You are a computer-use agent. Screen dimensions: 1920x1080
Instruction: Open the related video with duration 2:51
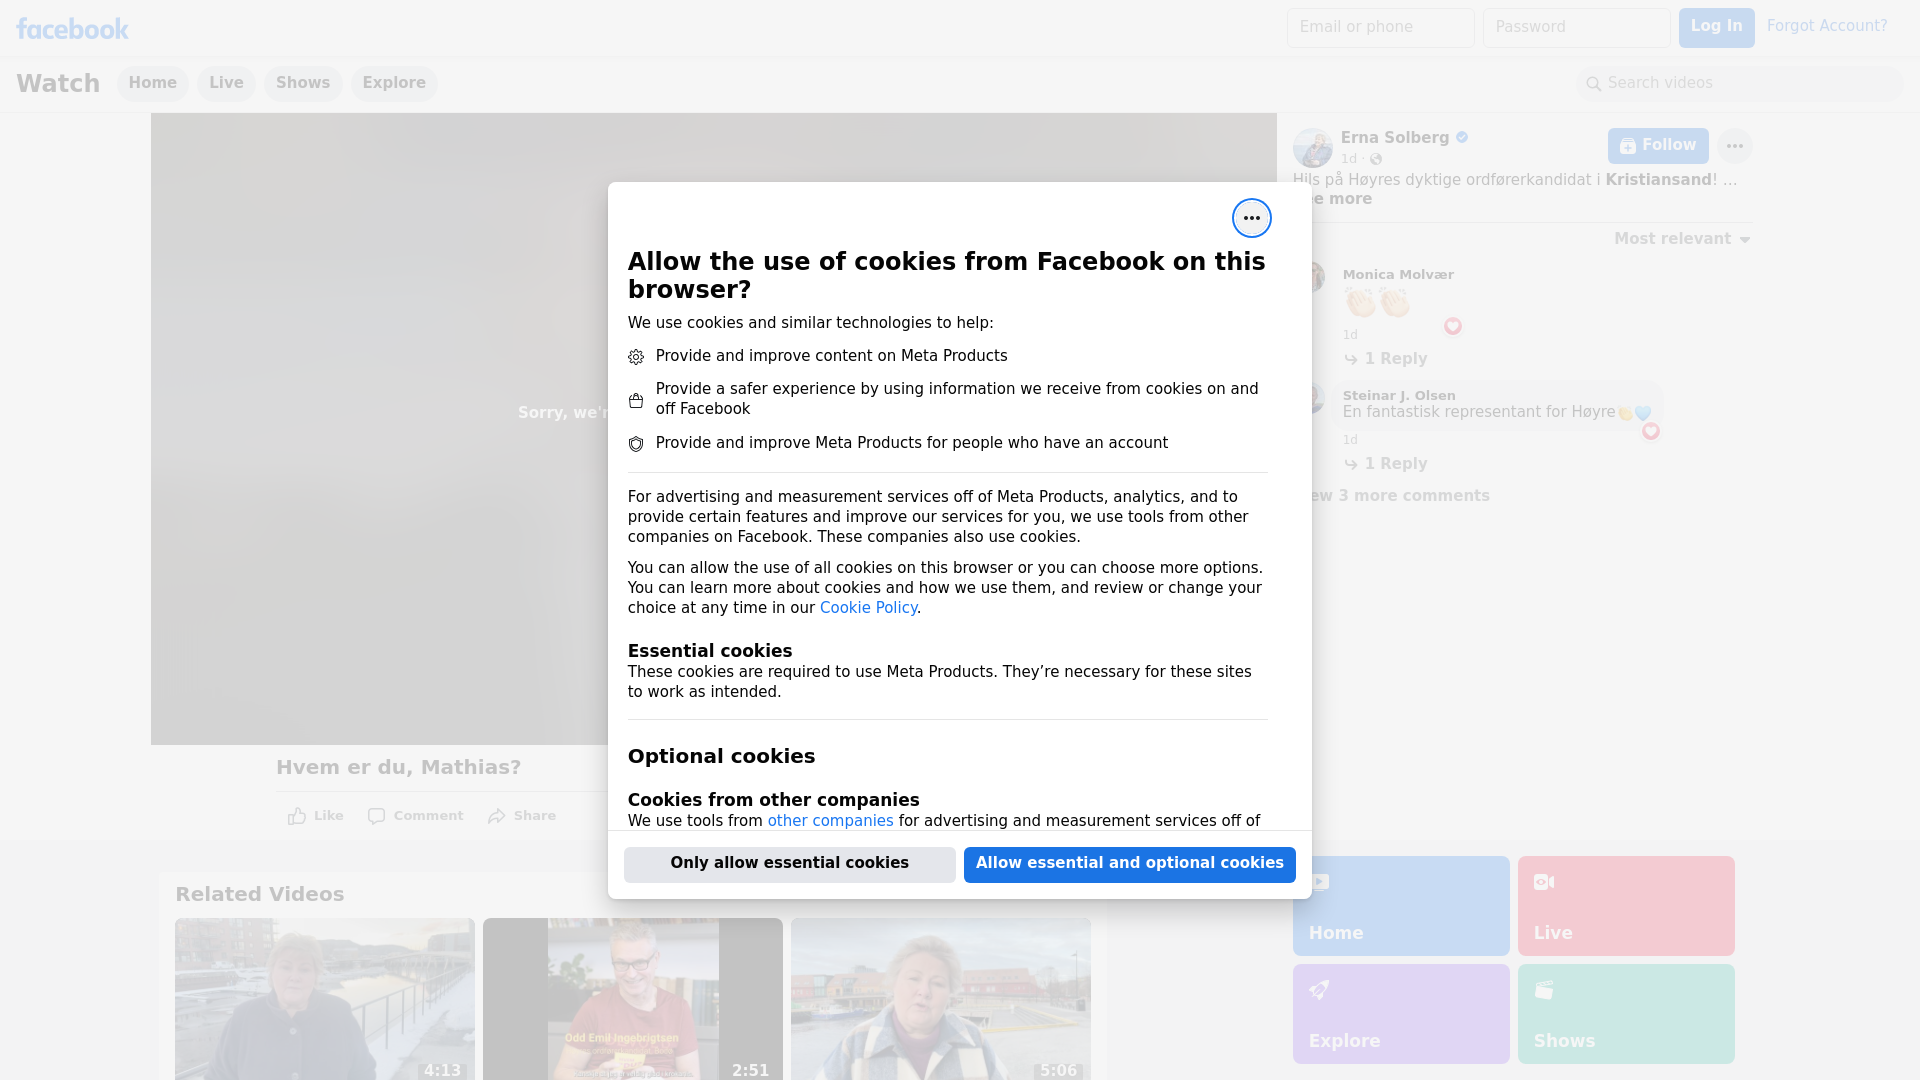pyautogui.click(x=633, y=999)
